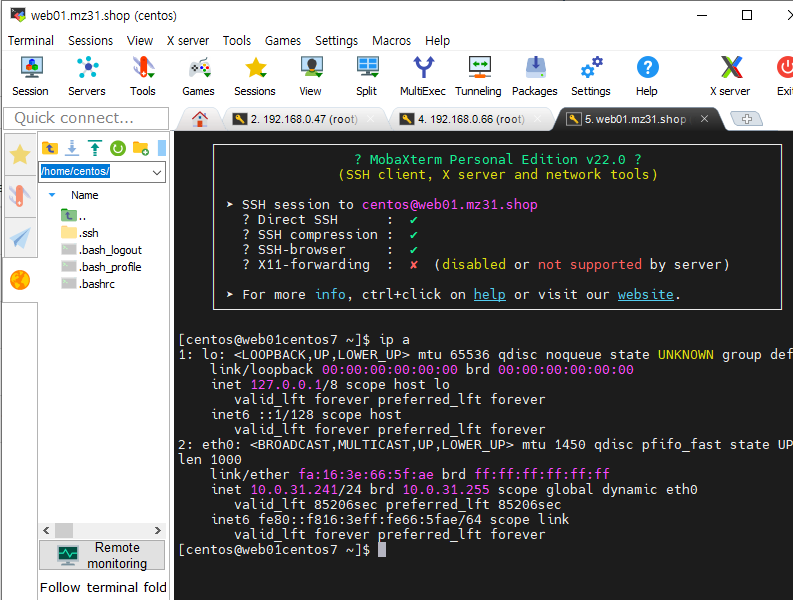This screenshot has width=793, height=600.
Task: Close the web01.mz31.shop tab
Action: tap(704, 119)
